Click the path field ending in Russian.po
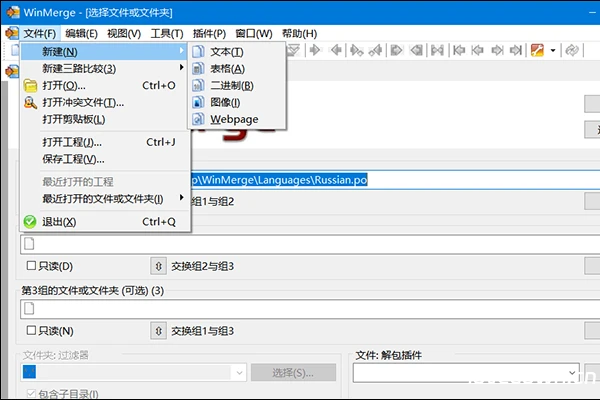 click(395, 180)
